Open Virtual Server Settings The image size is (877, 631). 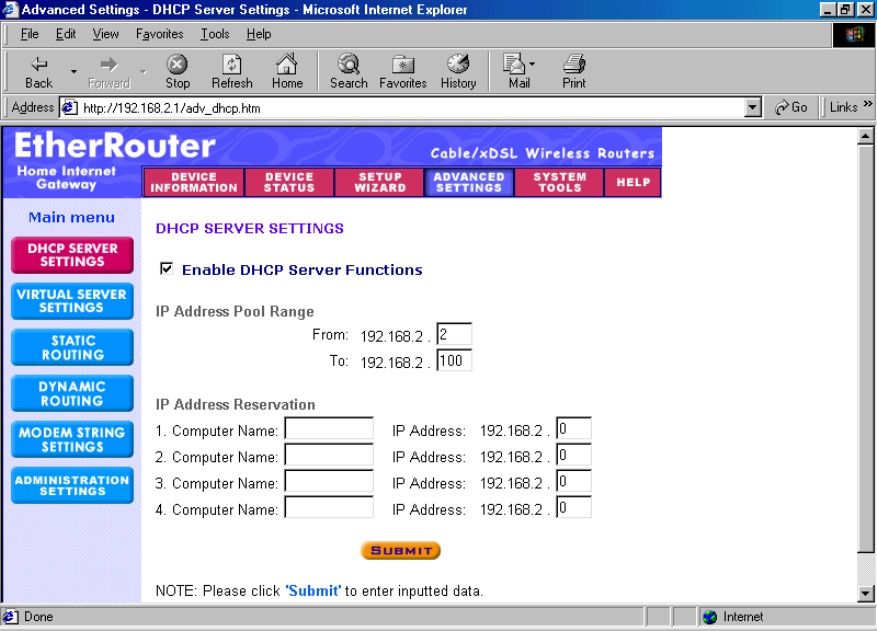tap(72, 301)
